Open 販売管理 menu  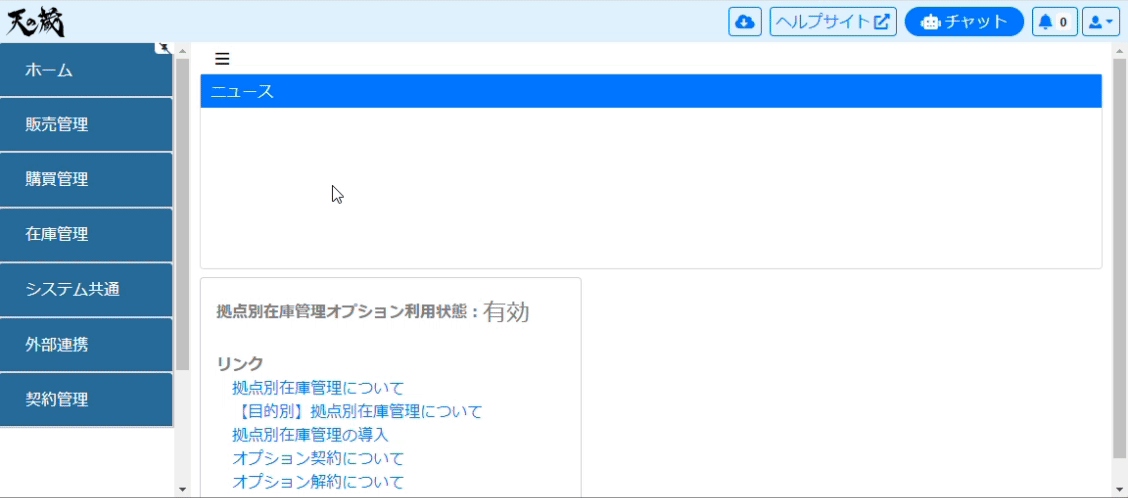point(86,124)
